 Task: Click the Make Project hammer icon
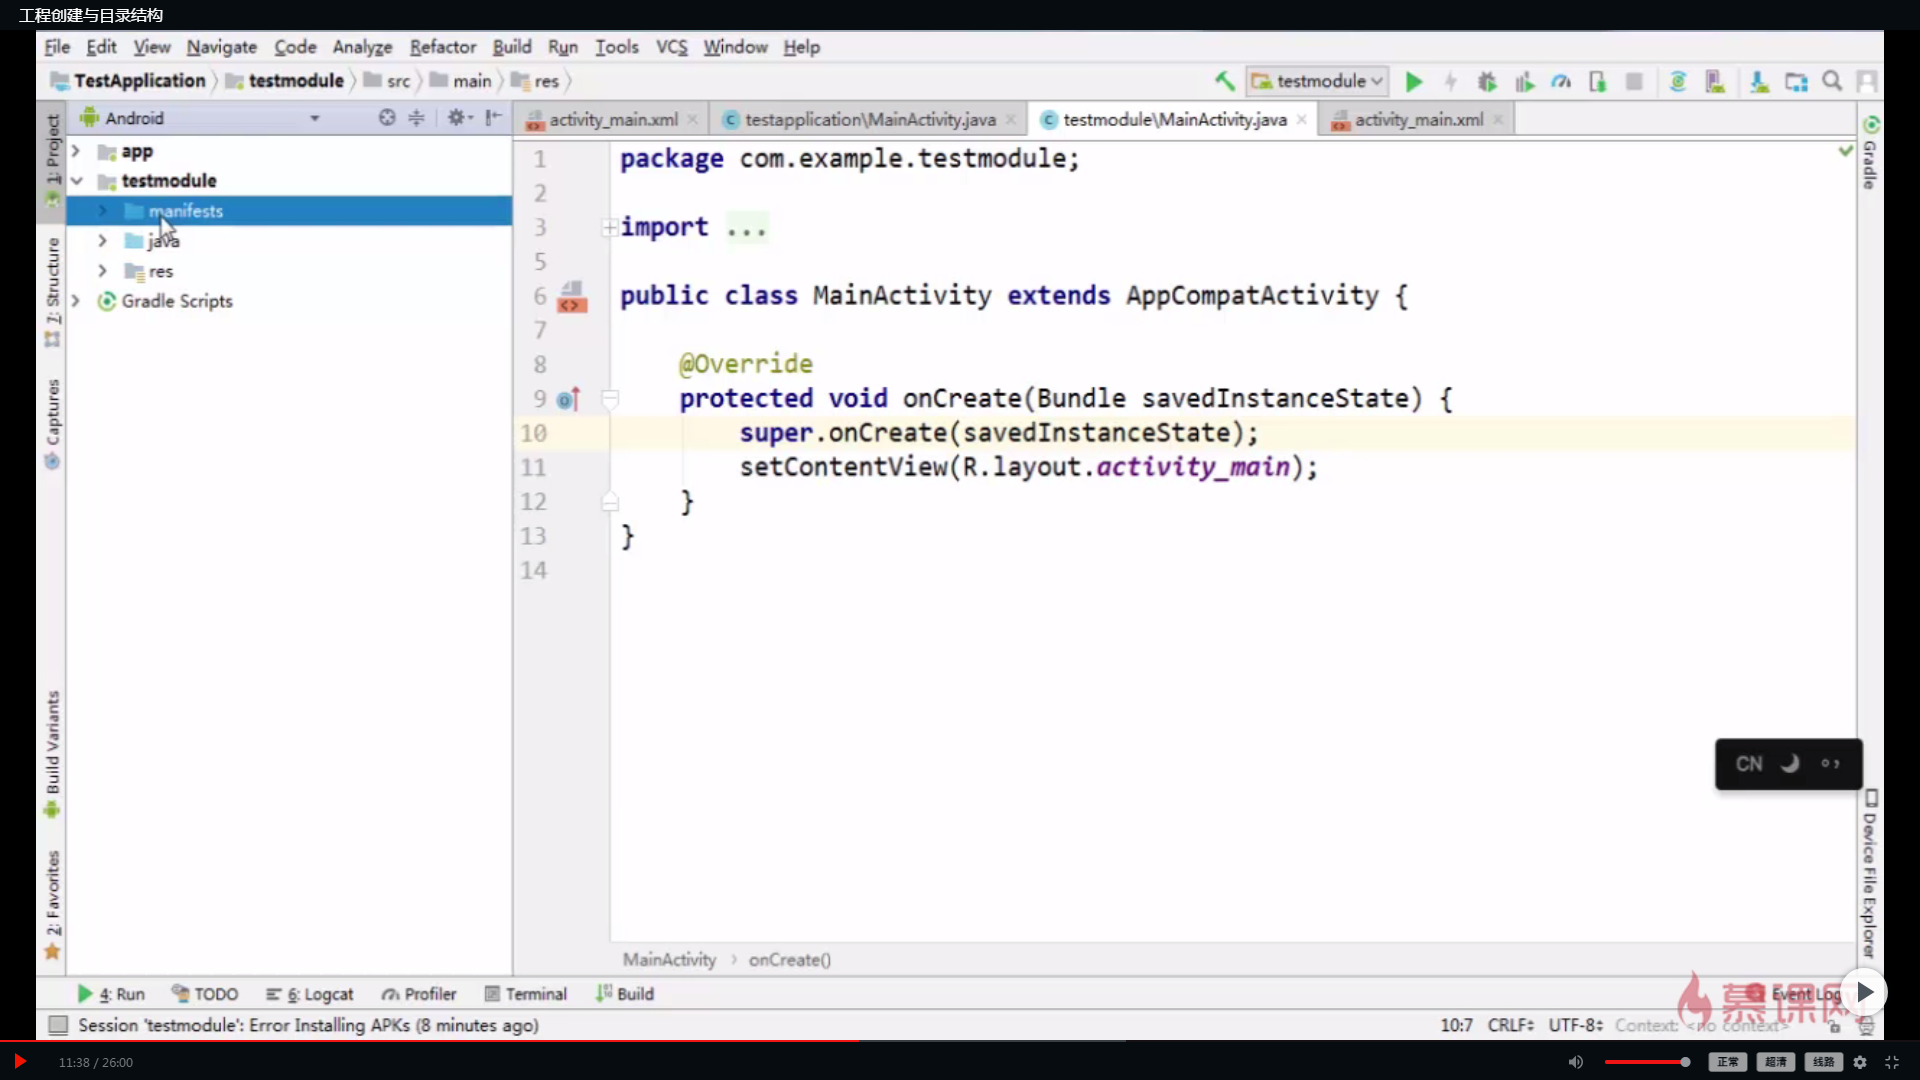pyautogui.click(x=1225, y=81)
